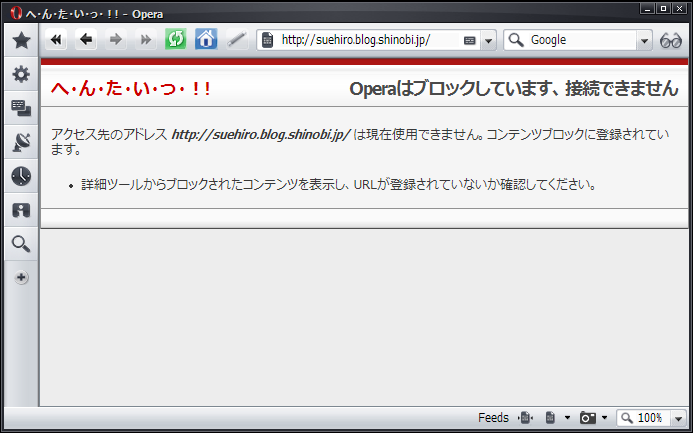Click the magnifier icon in Google search
The width and height of the screenshot is (693, 433).
[516, 40]
